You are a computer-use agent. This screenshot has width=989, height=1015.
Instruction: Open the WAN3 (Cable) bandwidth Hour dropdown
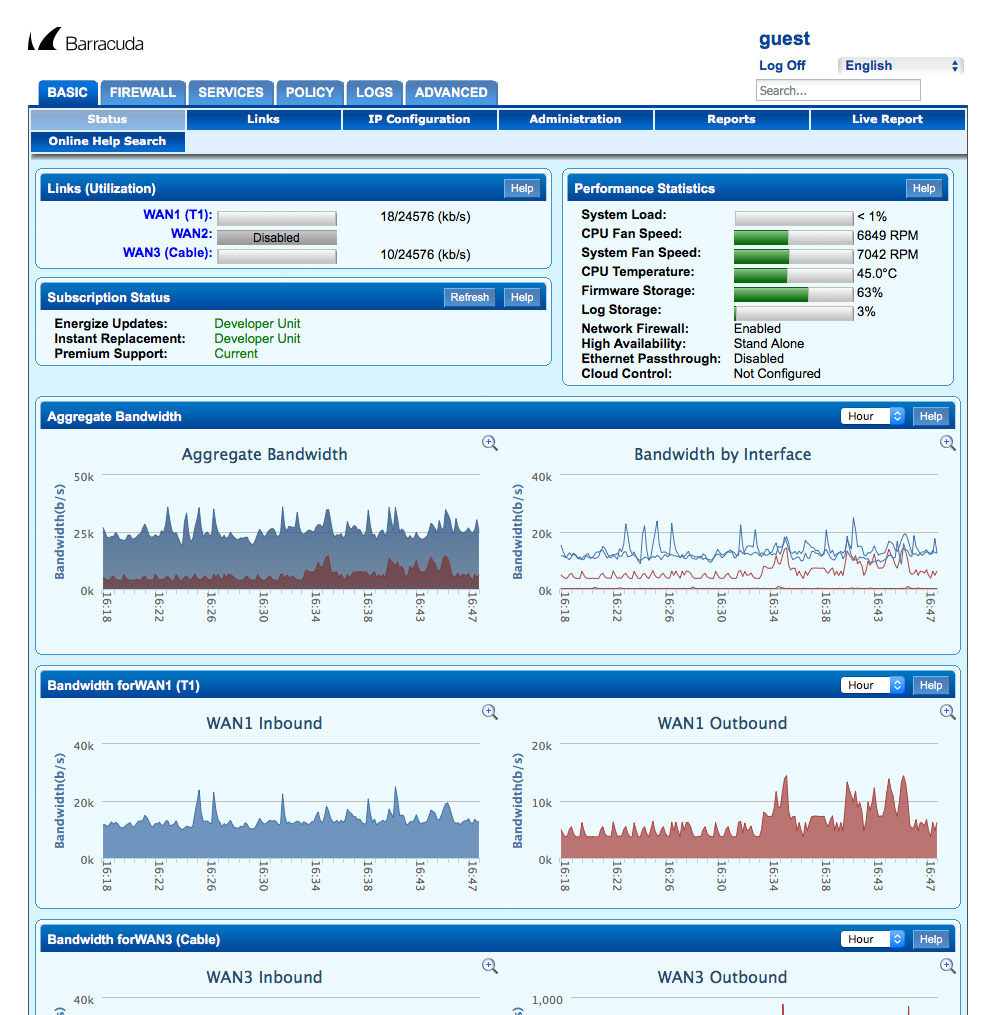point(872,939)
